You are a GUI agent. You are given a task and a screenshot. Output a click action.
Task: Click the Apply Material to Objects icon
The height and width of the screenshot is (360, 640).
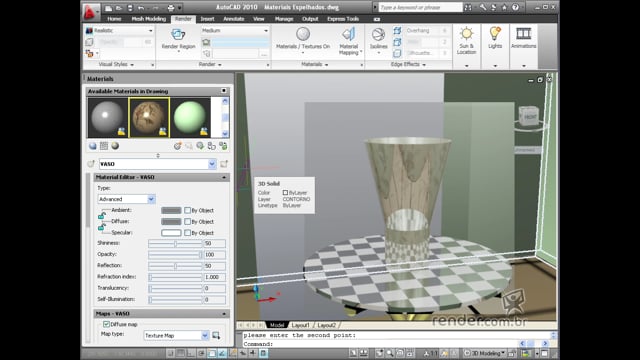tap(200, 146)
